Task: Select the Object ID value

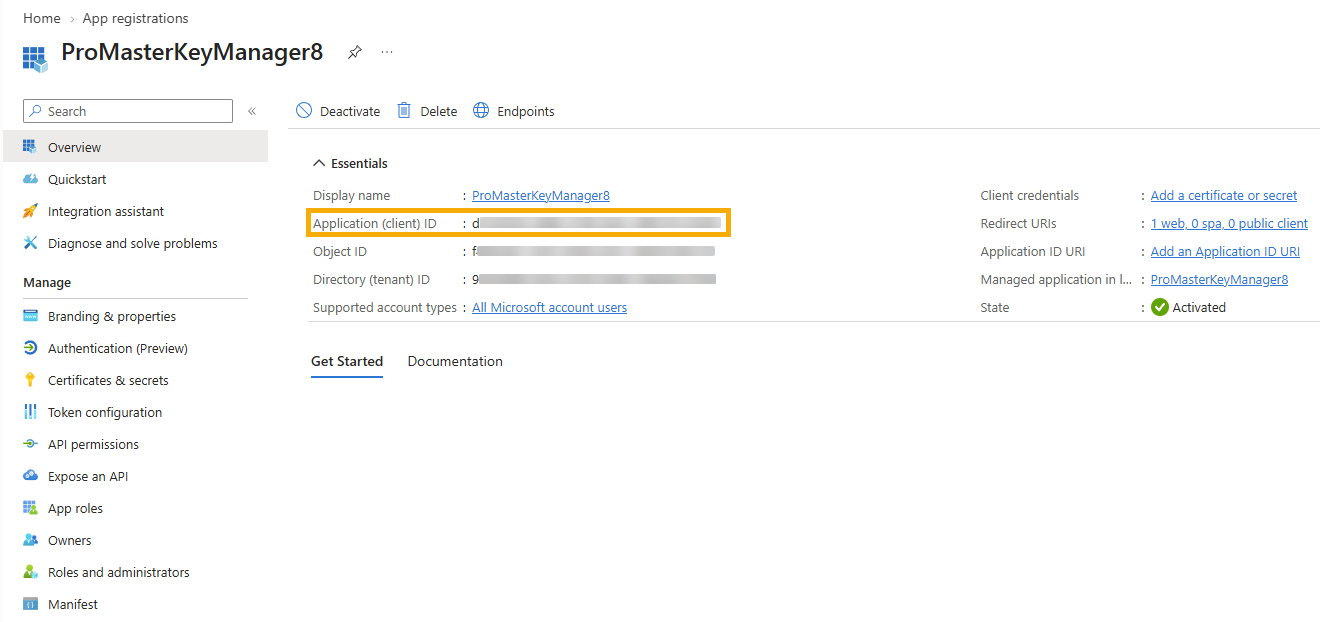Action: (x=594, y=251)
